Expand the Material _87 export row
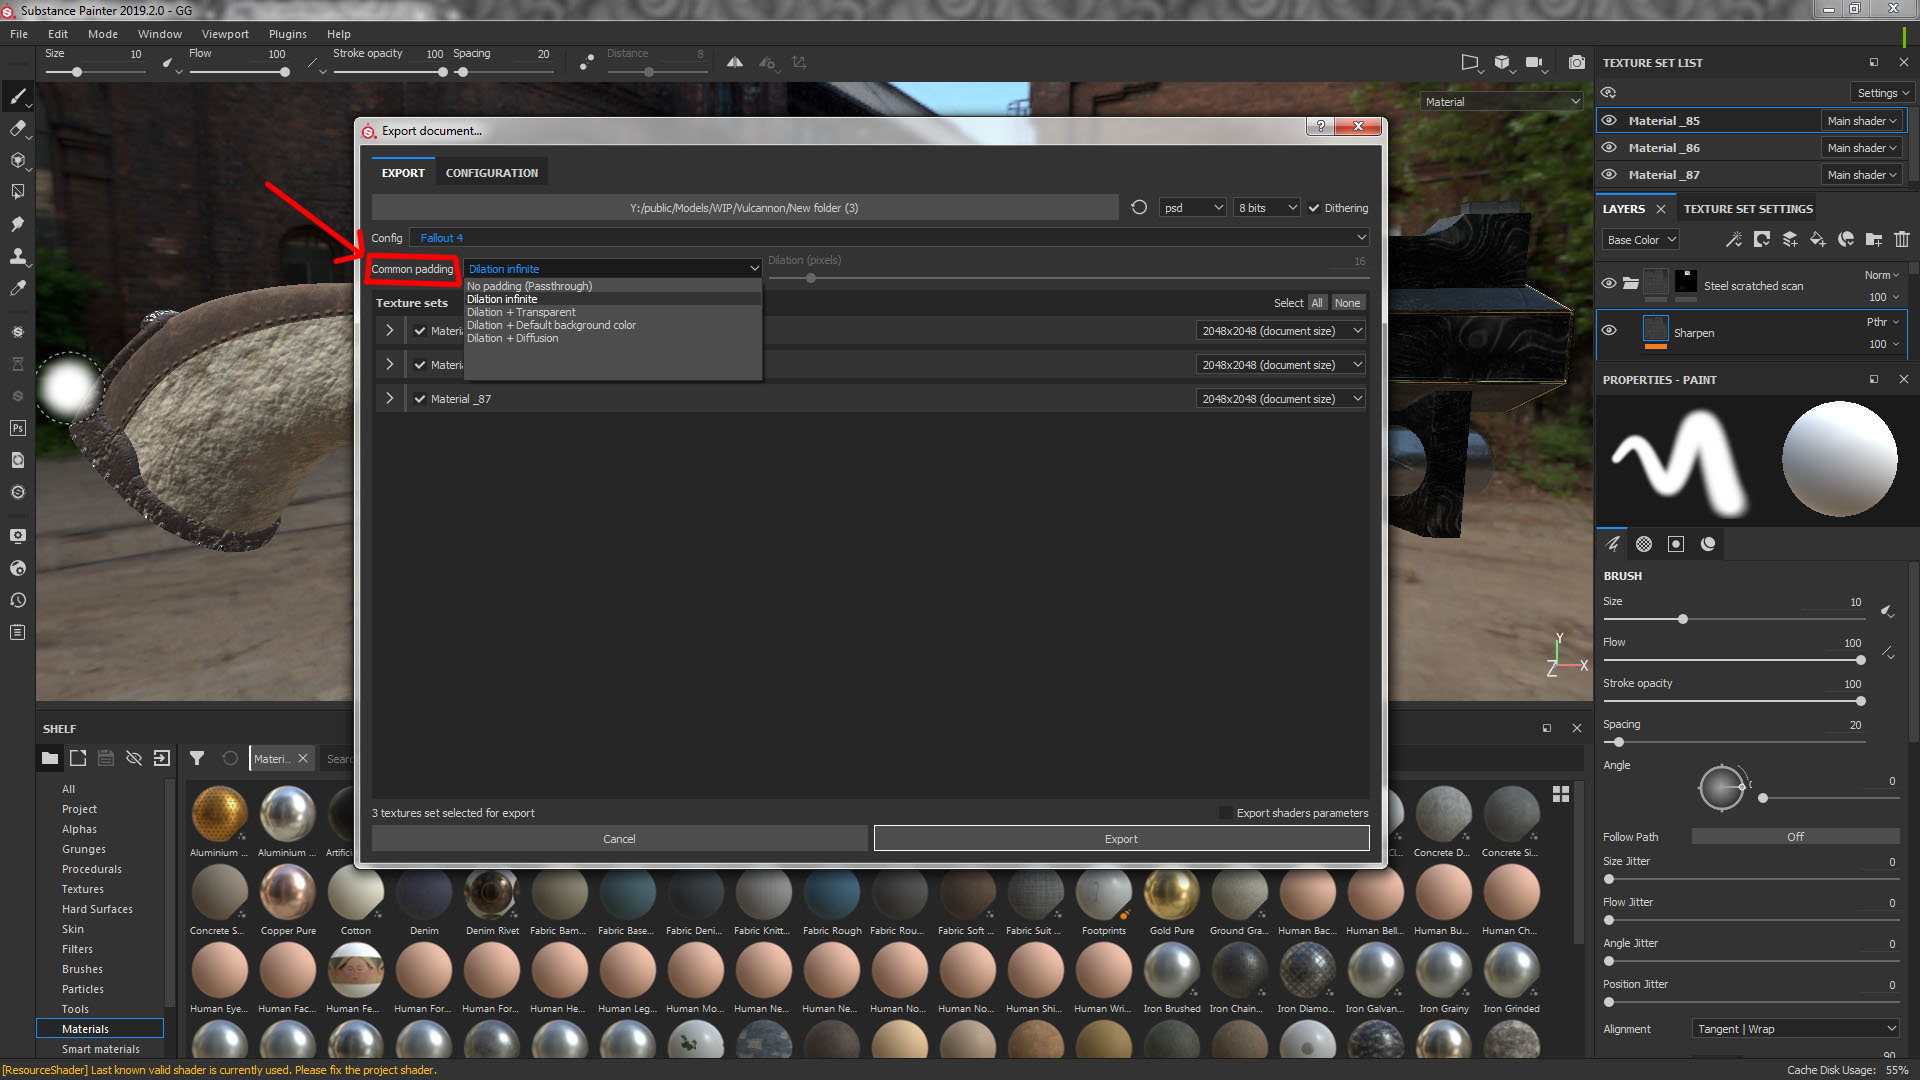This screenshot has width=1920, height=1080. pos(390,399)
